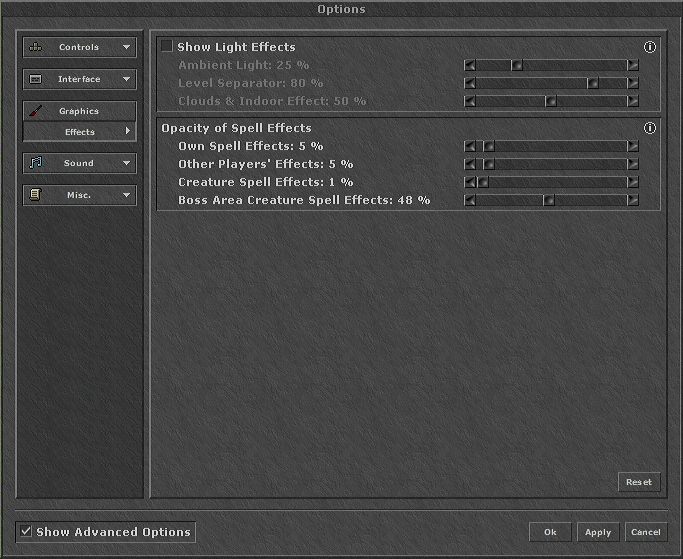Expand the Controls dropdown arrow
Viewport: 683px width, 559px height.
tap(126, 47)
